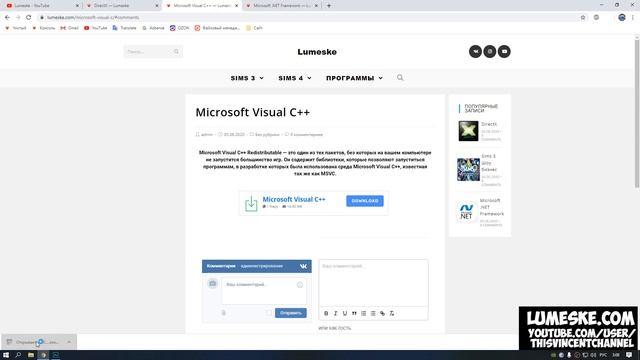
Task: Expand the ПРОГРАММЫ menu
Action: (354, 78)
